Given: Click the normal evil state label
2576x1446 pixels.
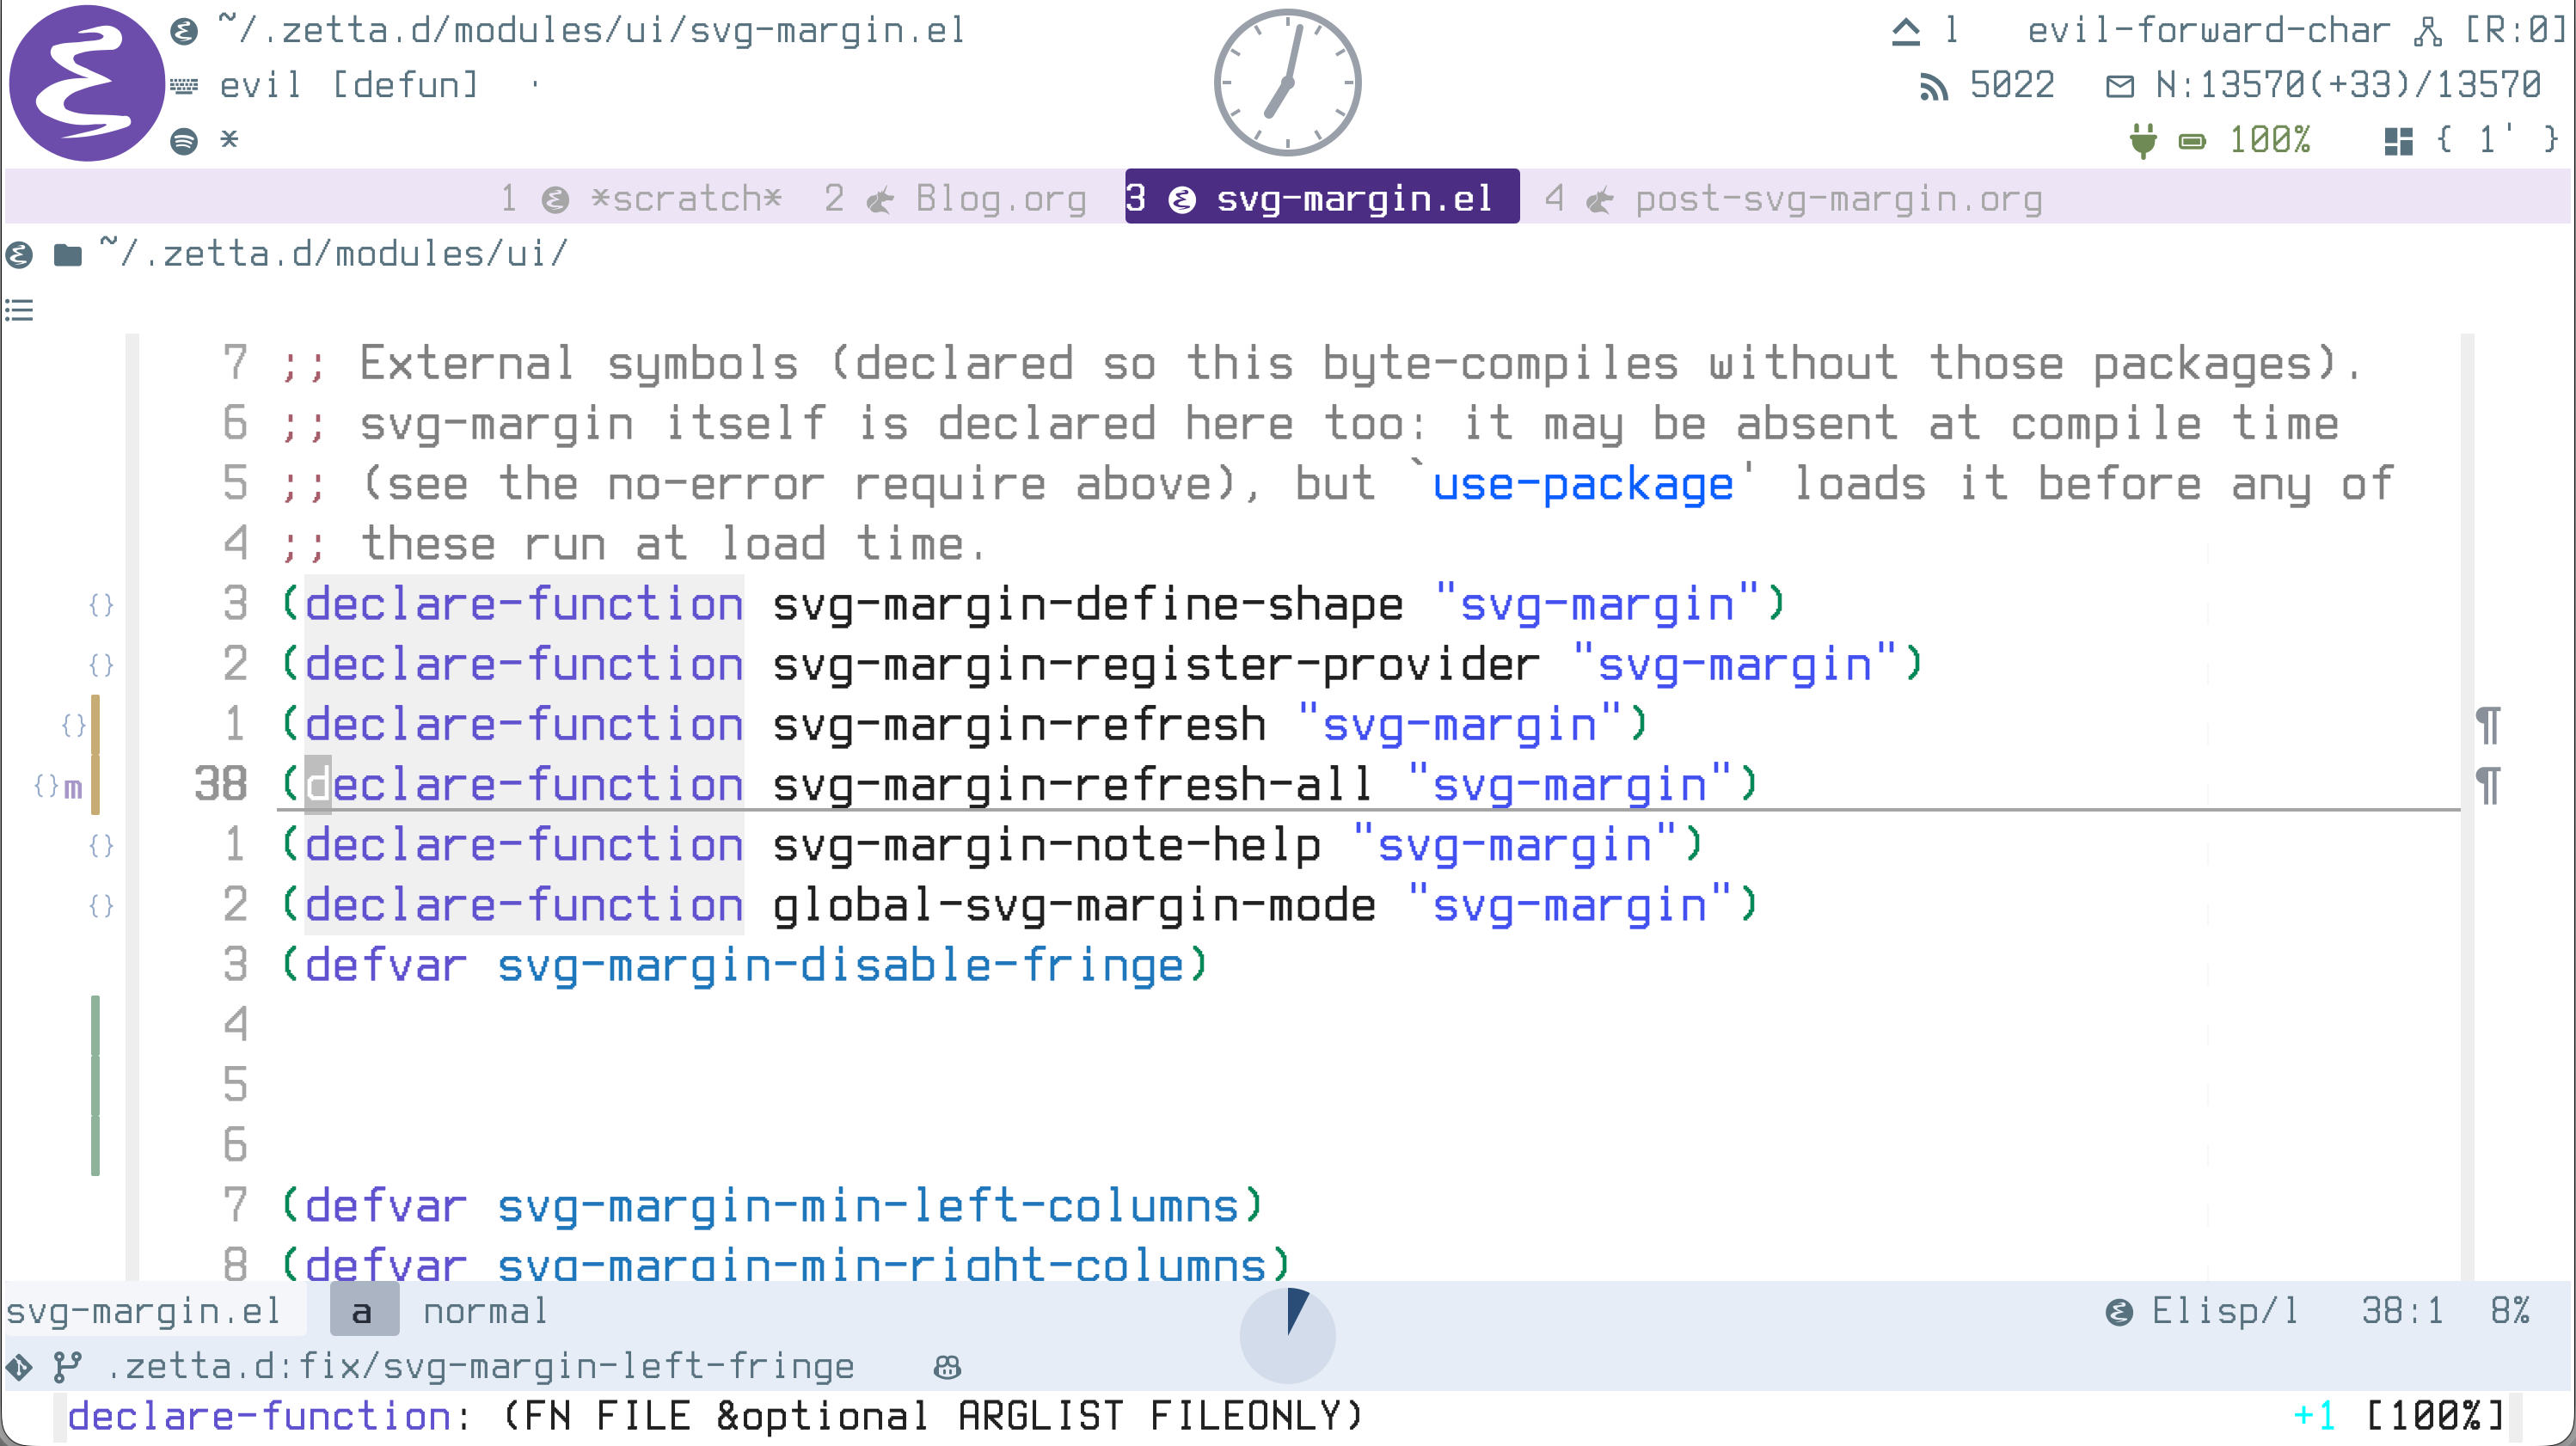Looking at the screenshot, I should coord(485,1311).
